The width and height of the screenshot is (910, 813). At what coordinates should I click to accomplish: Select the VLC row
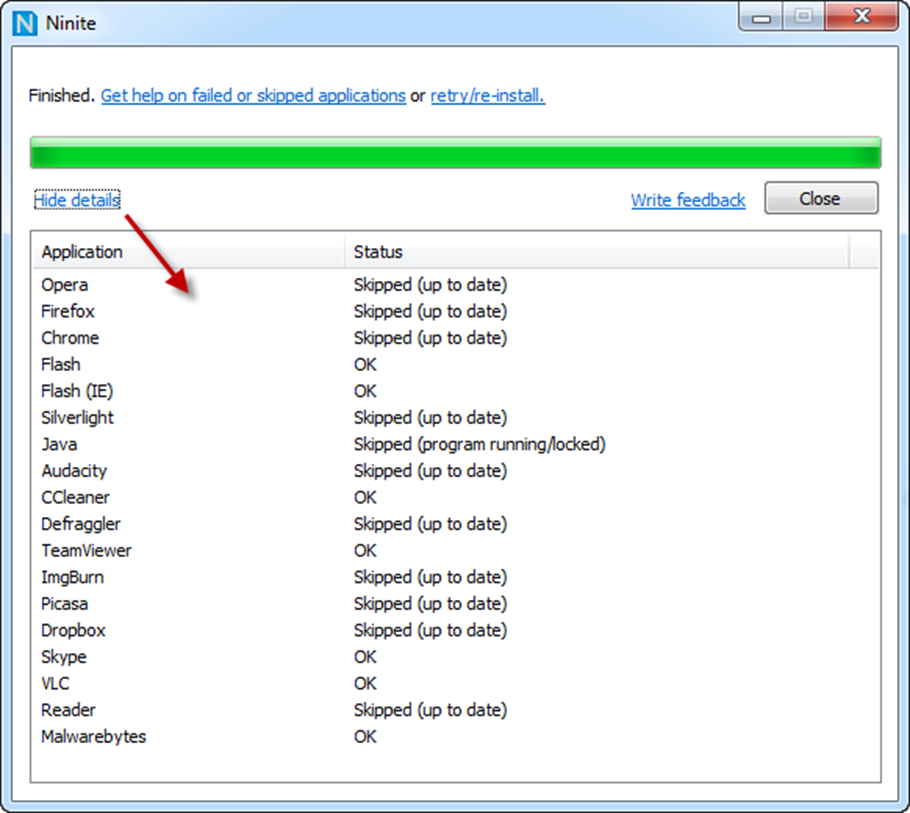456,684
